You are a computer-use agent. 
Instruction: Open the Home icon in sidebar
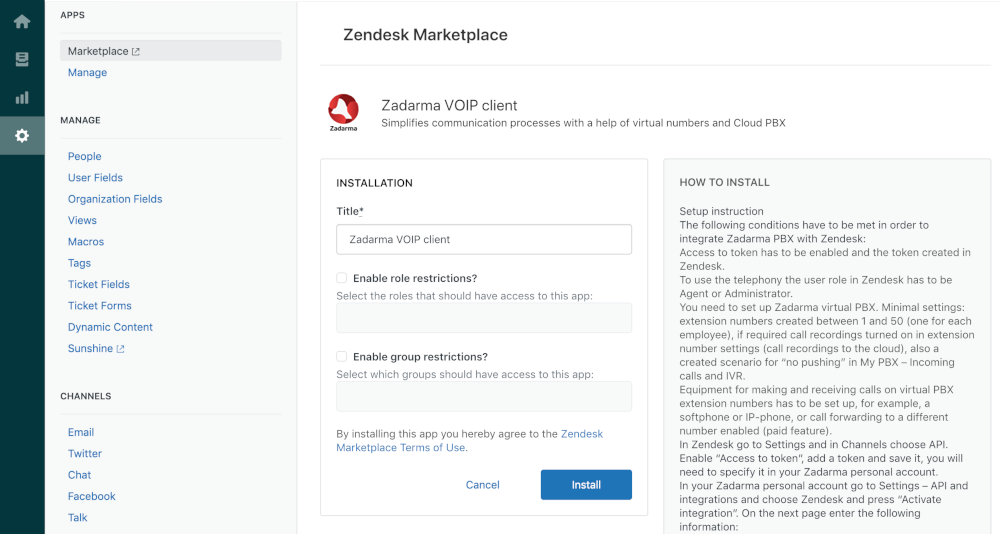pos(22,21)
